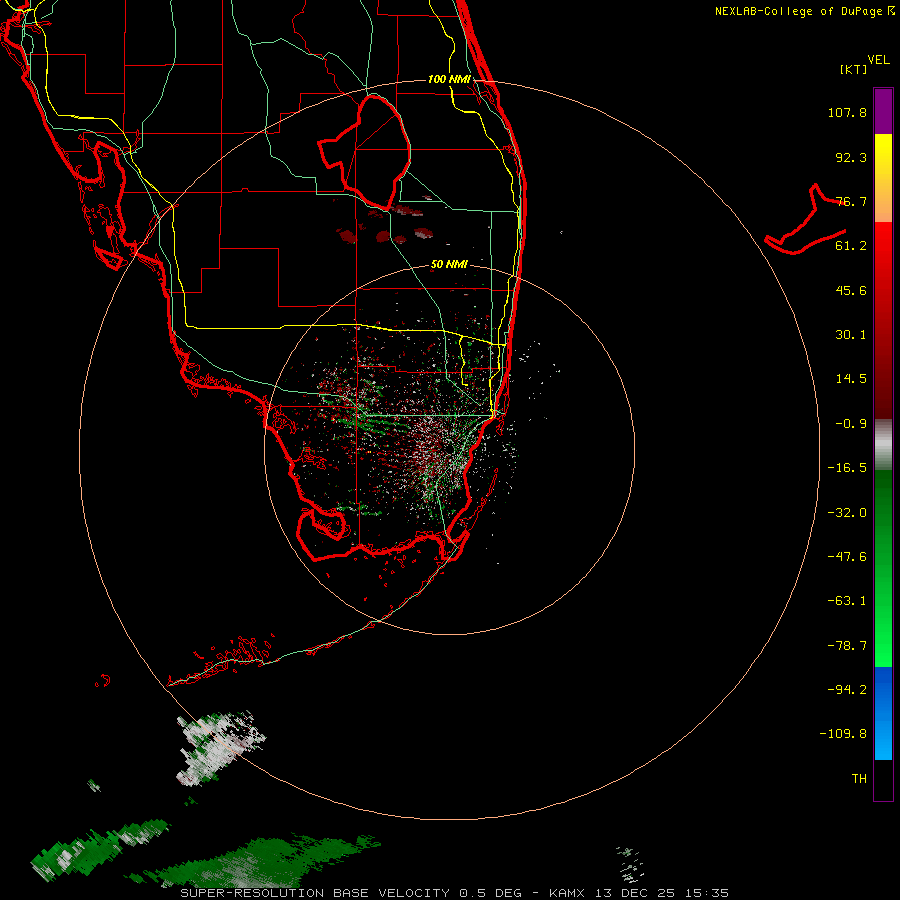Click the 14.5 legend value
The width and height of the screenshot is (900, 900).
point(851,379)
